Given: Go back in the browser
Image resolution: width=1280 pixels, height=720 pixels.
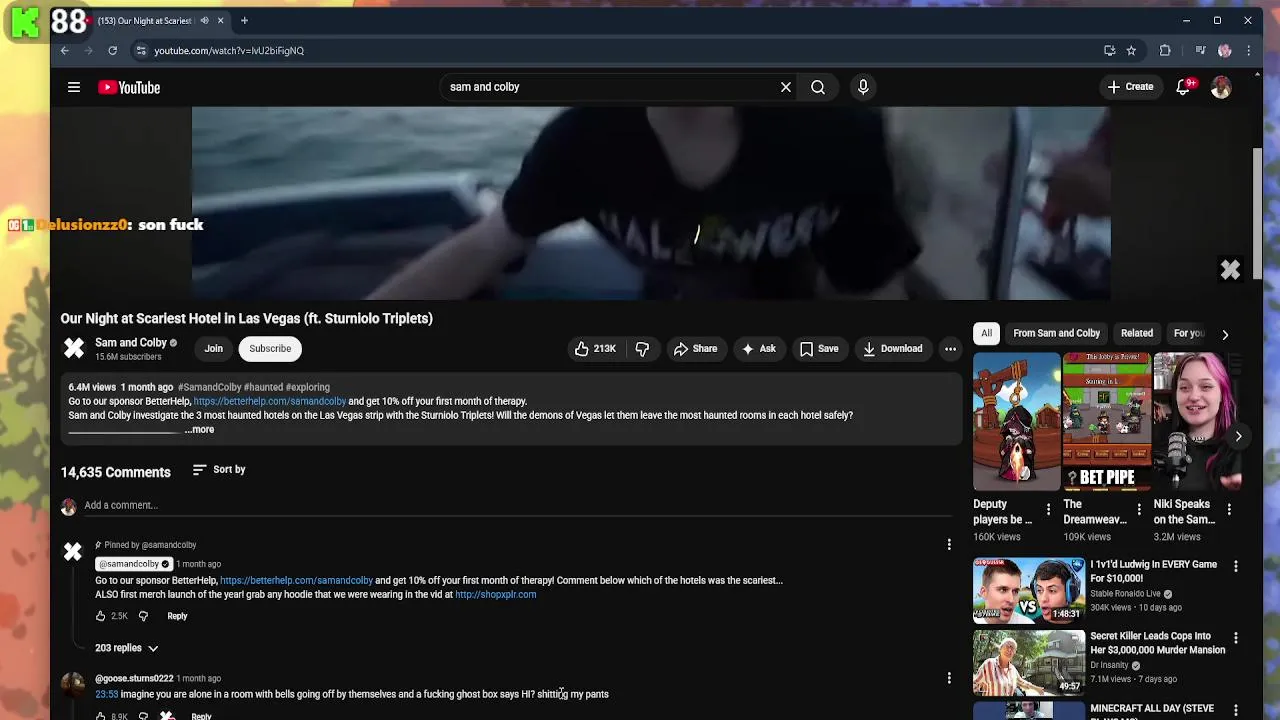Looking at the screenshot, I should (x=65, y=50).
